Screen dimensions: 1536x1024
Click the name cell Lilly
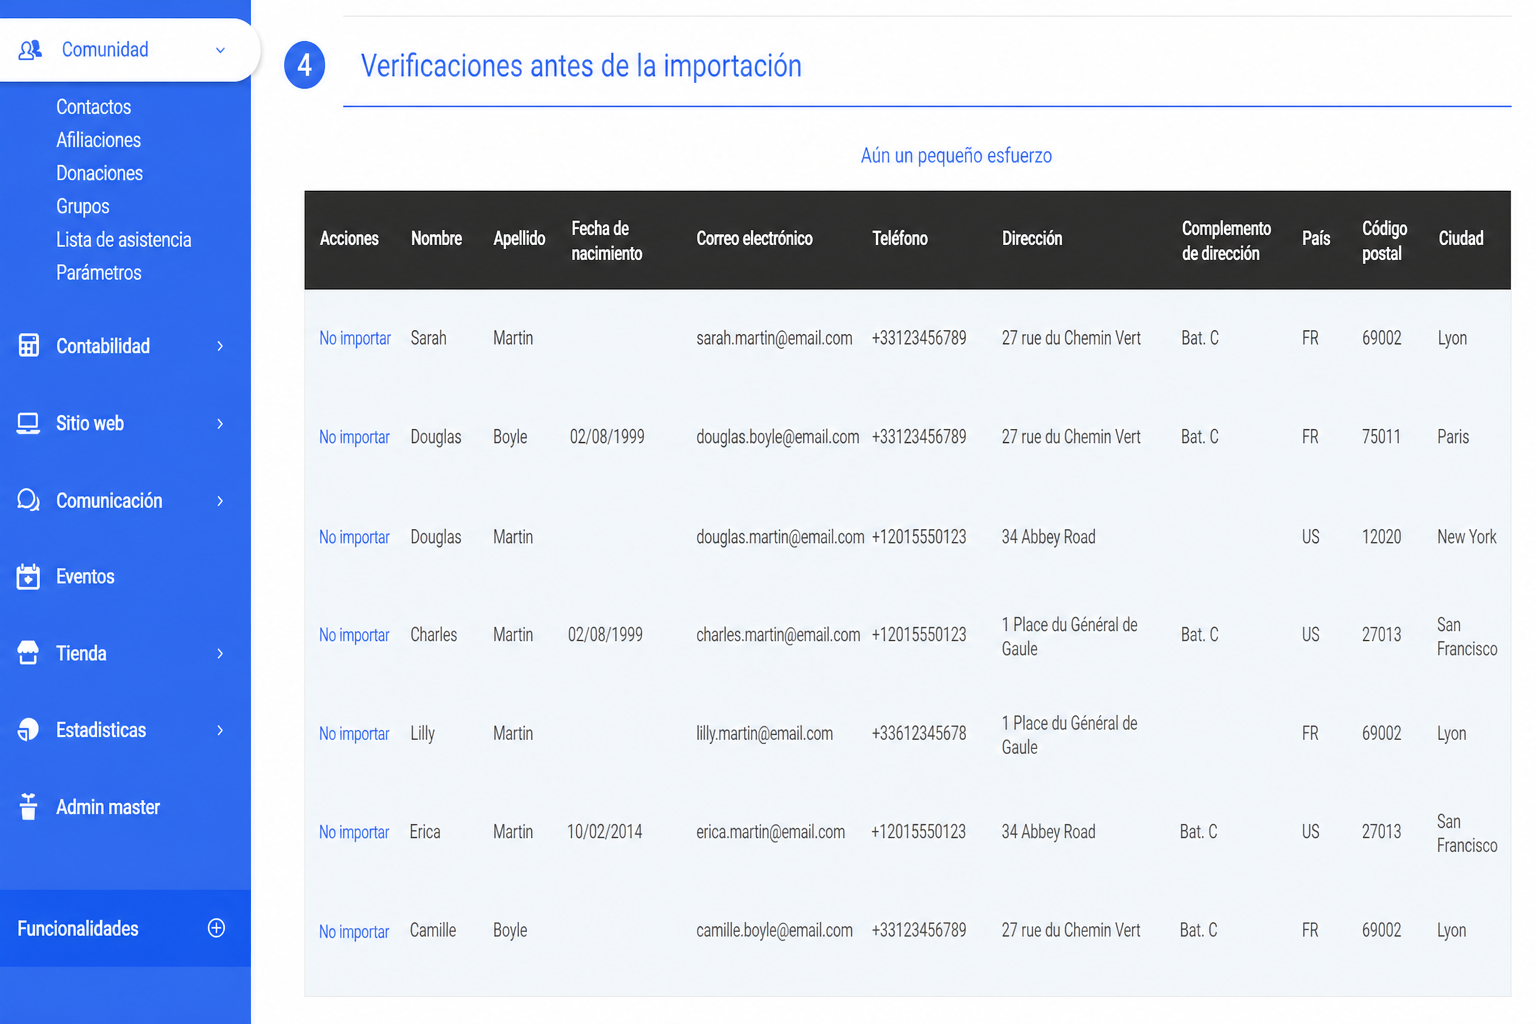[x=422, y=734]
